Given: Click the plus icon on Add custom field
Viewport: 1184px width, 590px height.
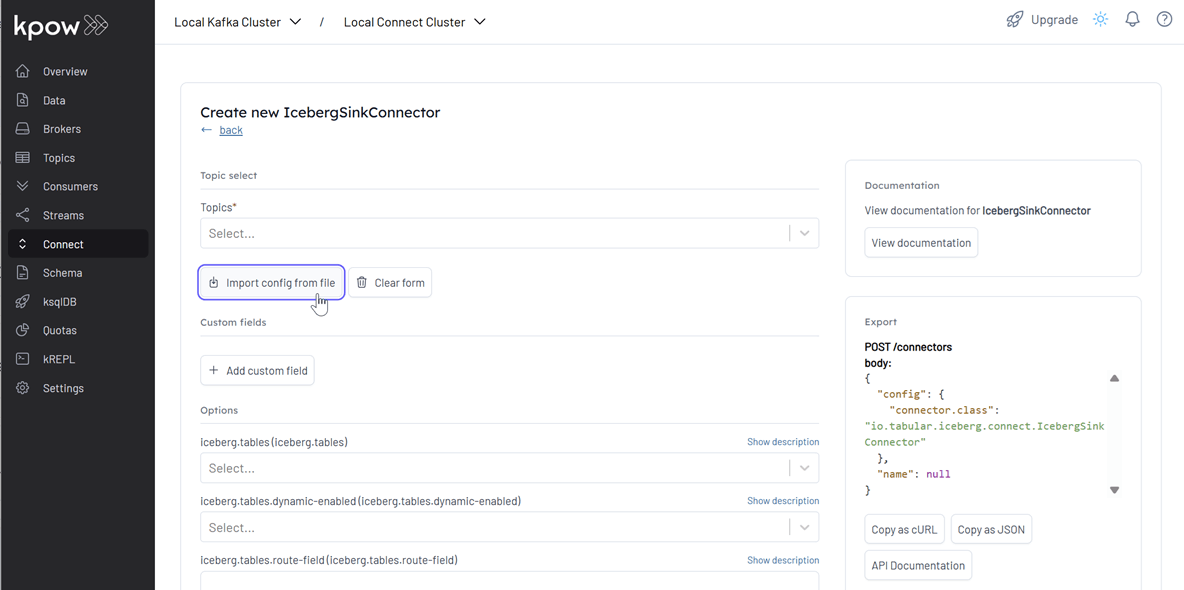Looking at the screenshot, I should 213,370.
